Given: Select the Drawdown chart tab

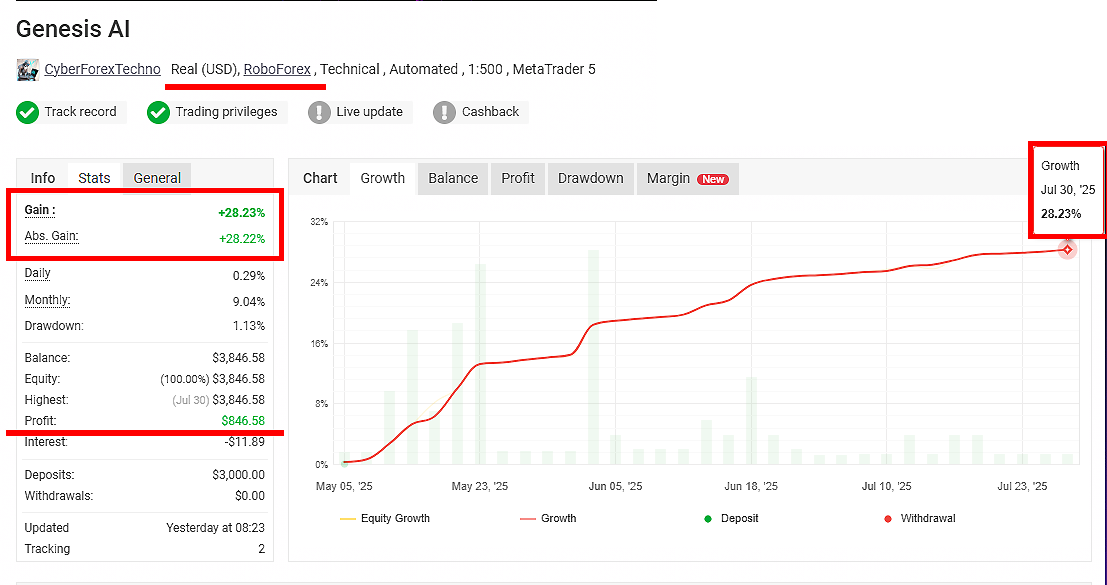Looking at the screenshot, I should pyautogui.click(x=591, y=179).
